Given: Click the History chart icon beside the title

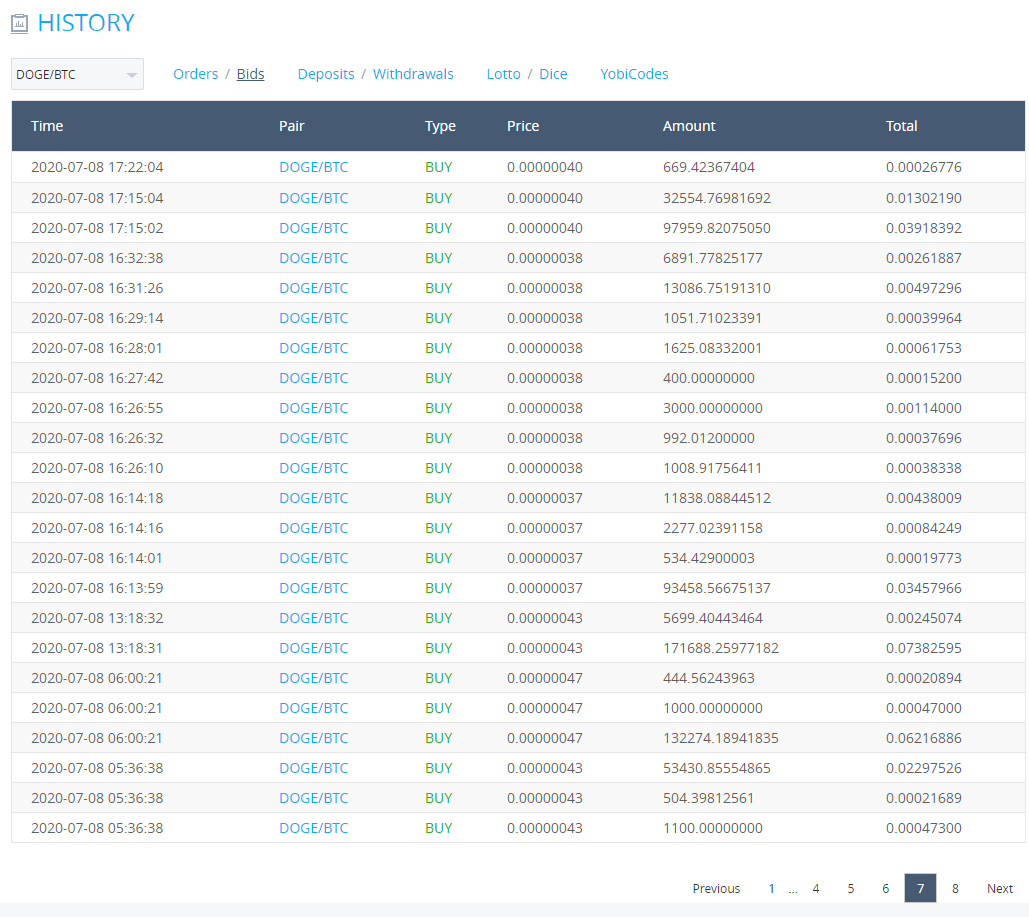Looking at the screenshot, I should point(20,24).
